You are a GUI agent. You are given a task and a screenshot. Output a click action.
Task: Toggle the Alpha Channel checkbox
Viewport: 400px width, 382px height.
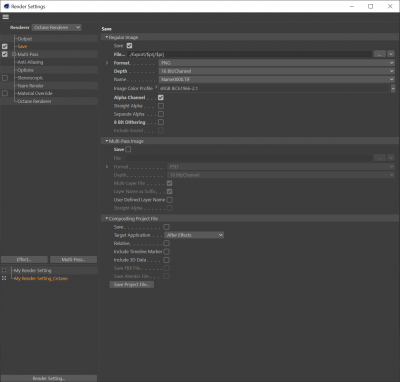click(x=161, y=97)
